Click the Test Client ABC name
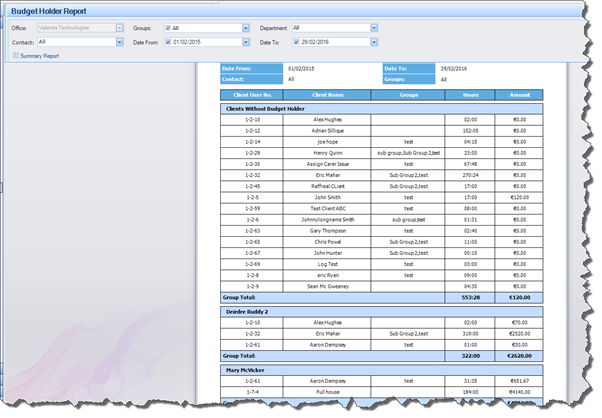The height and width of the screenshot is (418, 602). (x=327, y=209)
